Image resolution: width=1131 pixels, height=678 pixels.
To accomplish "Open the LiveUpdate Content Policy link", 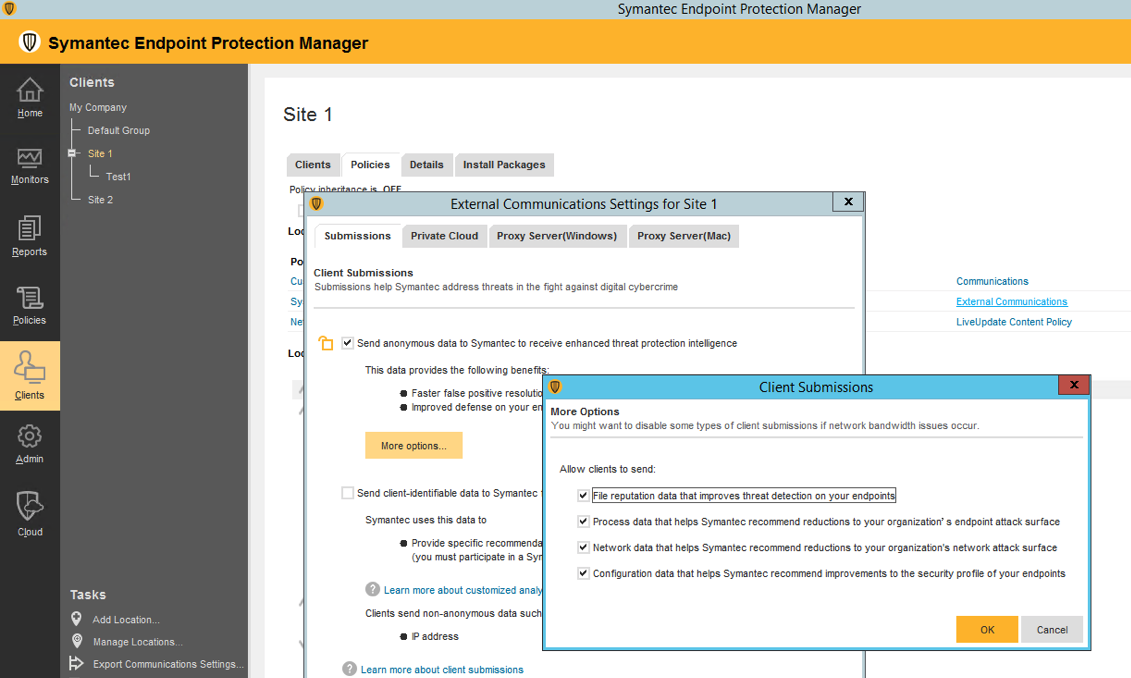I will pyautogui.click(x=1013, y=322).
